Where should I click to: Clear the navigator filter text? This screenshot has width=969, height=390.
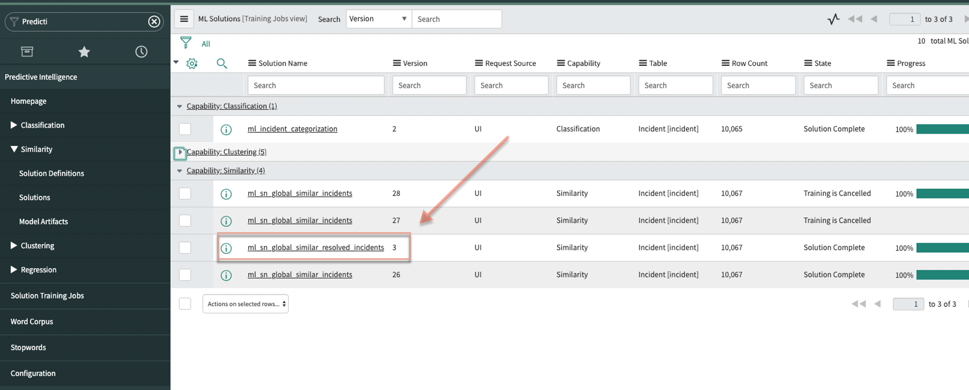point(154,22)
